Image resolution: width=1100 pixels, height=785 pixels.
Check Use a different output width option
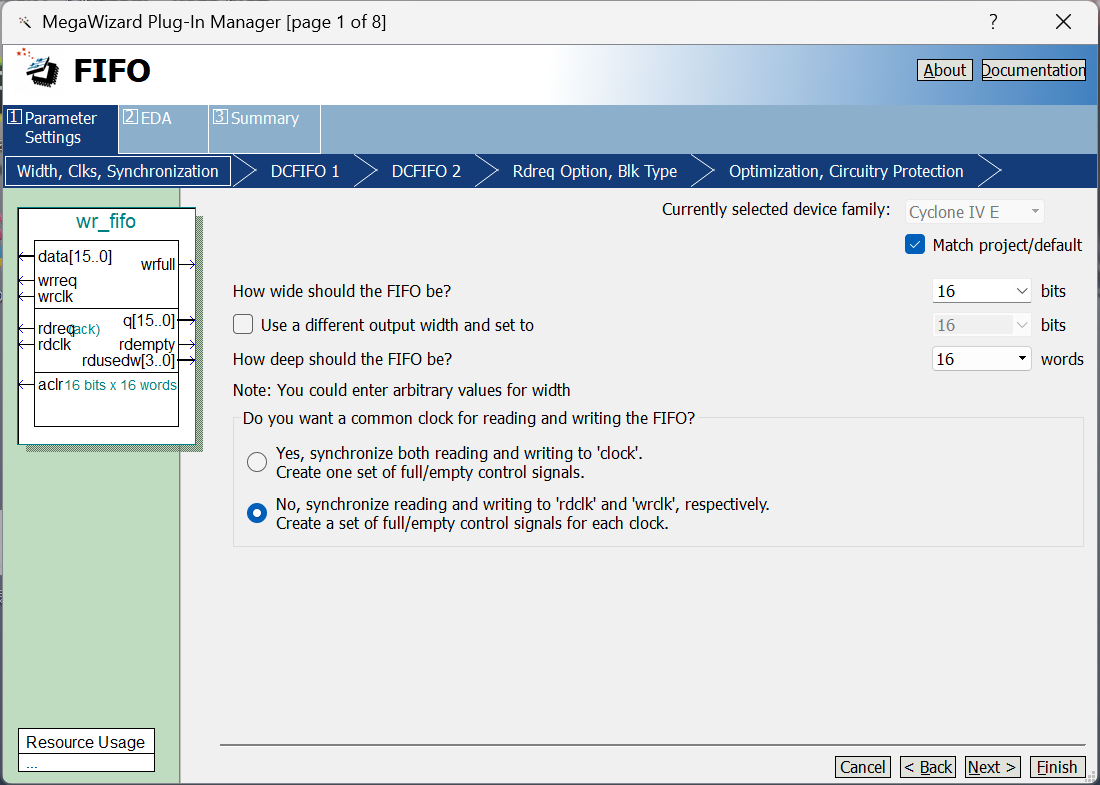point(243,324)
